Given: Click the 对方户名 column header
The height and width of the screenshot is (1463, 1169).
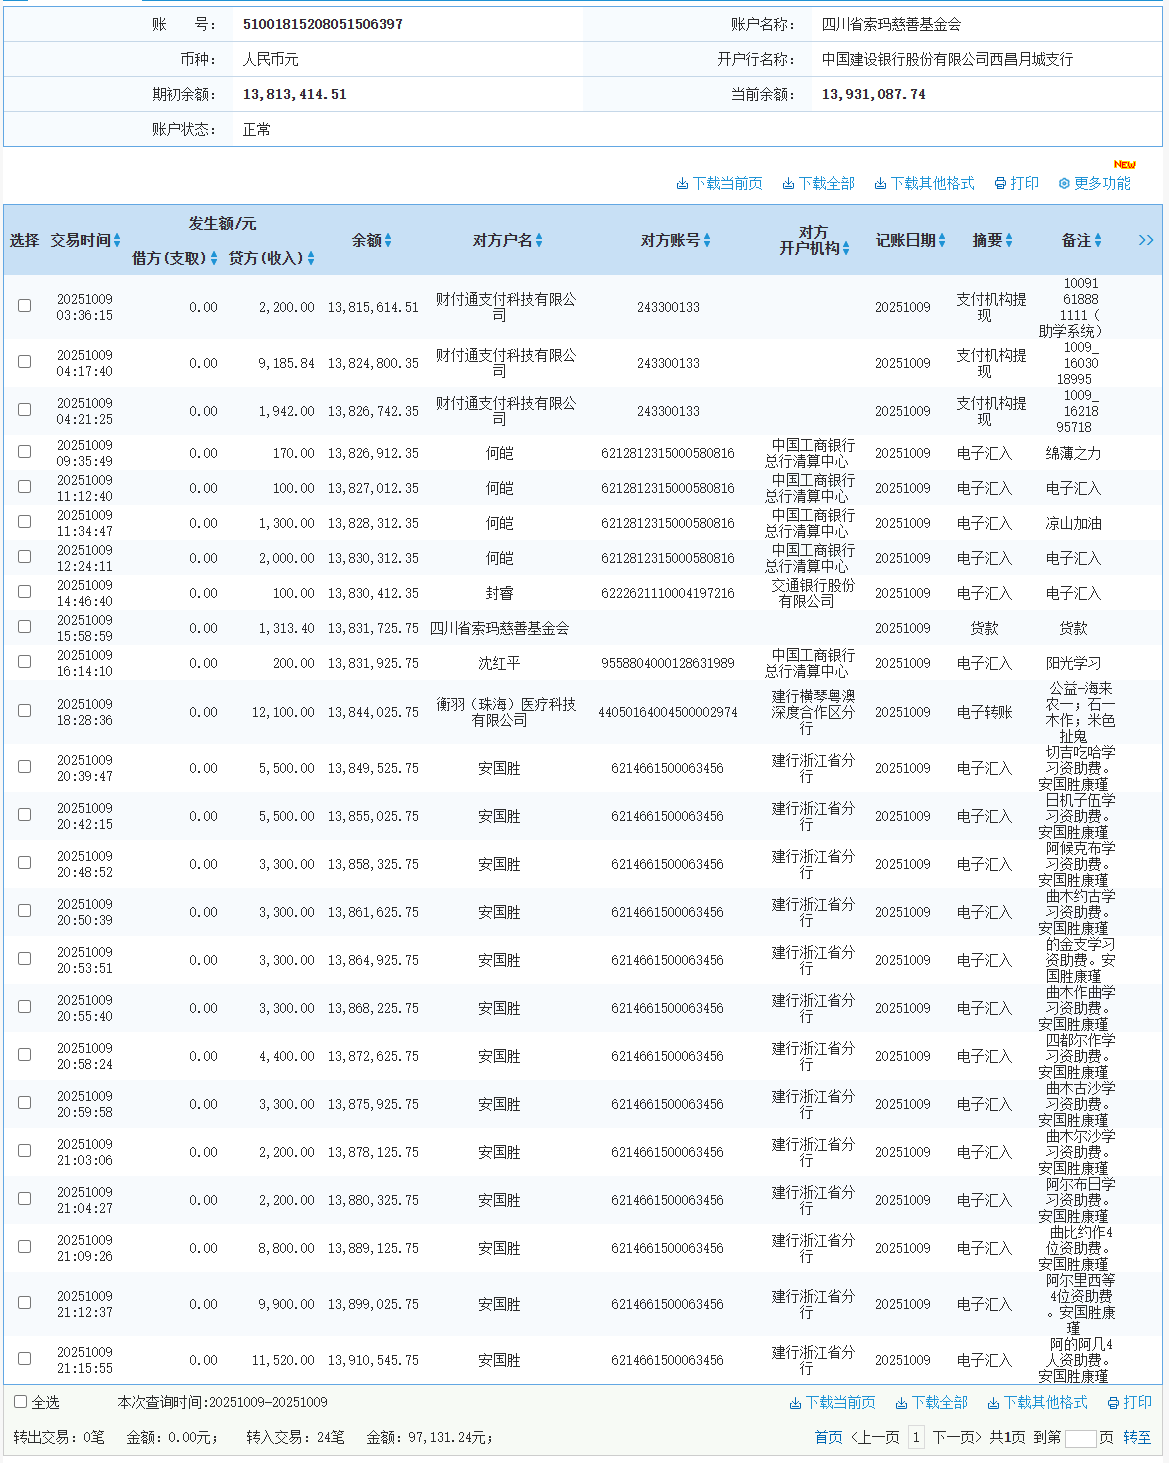Looking at the screenshot, I should (x=502, y=240).
